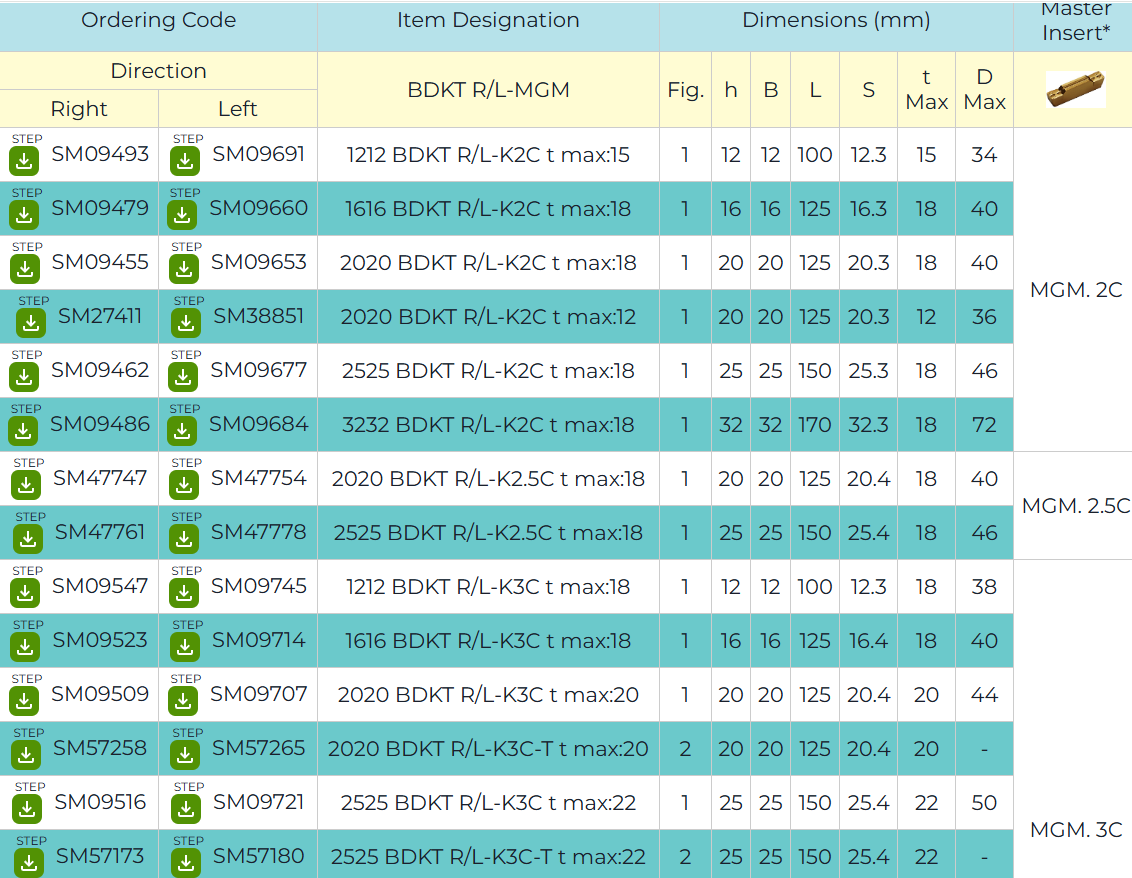Click STEP download icon beside SM27411
This screenshot has height=878, width=1132.
coord(32,321)
